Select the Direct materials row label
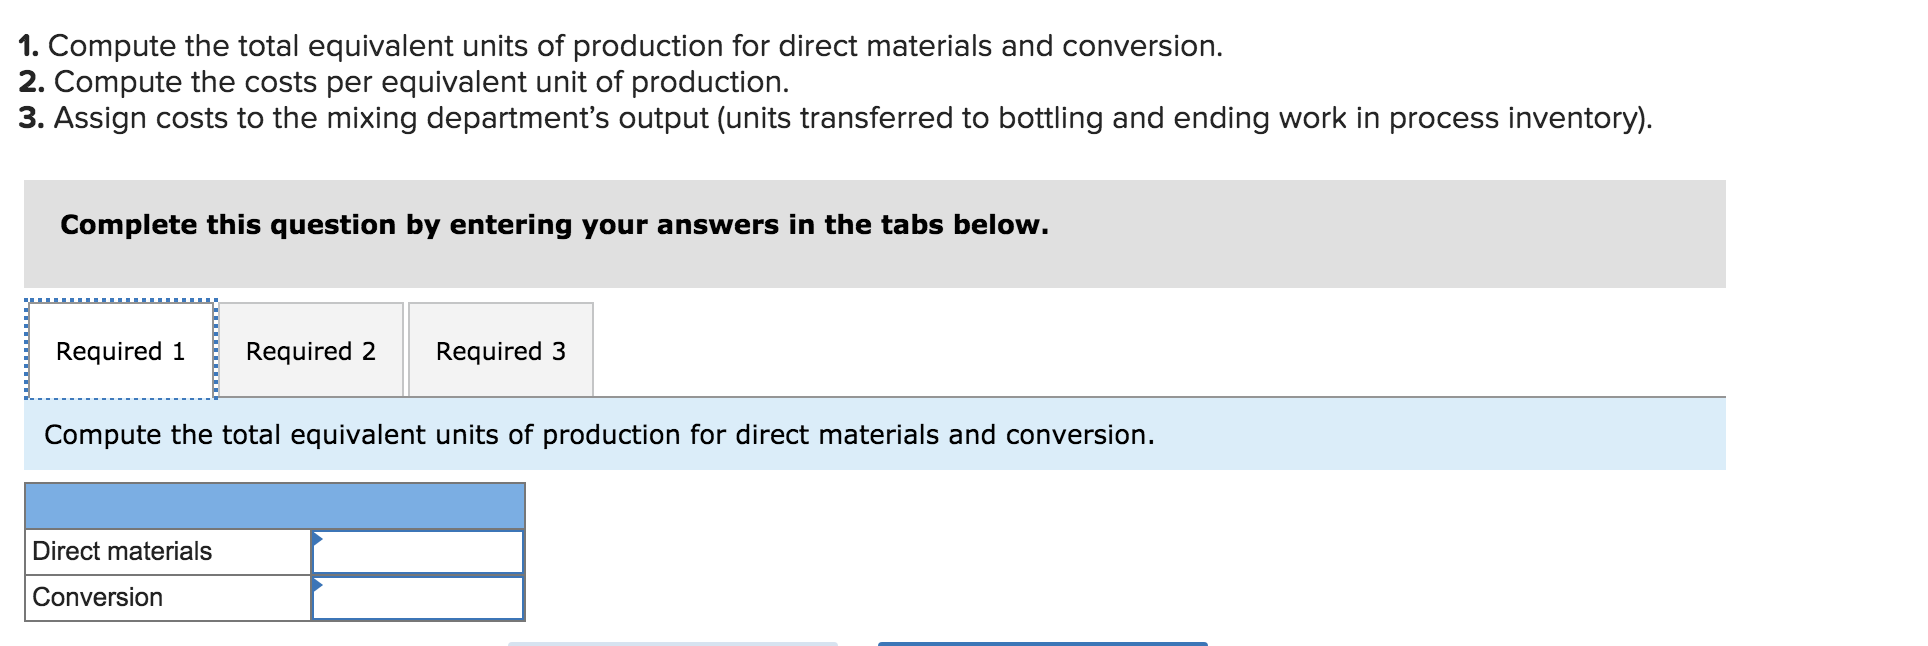This screenshot has width=1928, height=646. (x=120, y=551)
